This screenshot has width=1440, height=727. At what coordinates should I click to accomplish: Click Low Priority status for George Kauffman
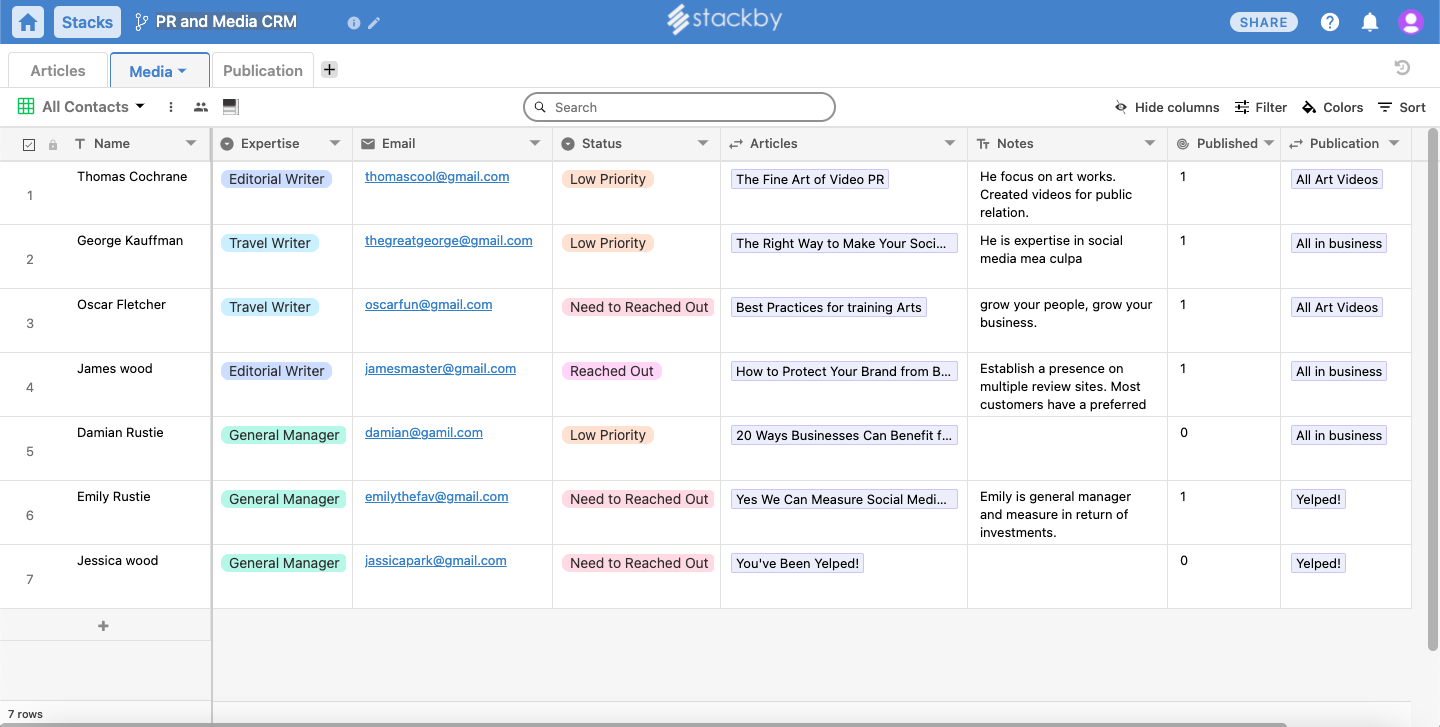click(608, 243)
